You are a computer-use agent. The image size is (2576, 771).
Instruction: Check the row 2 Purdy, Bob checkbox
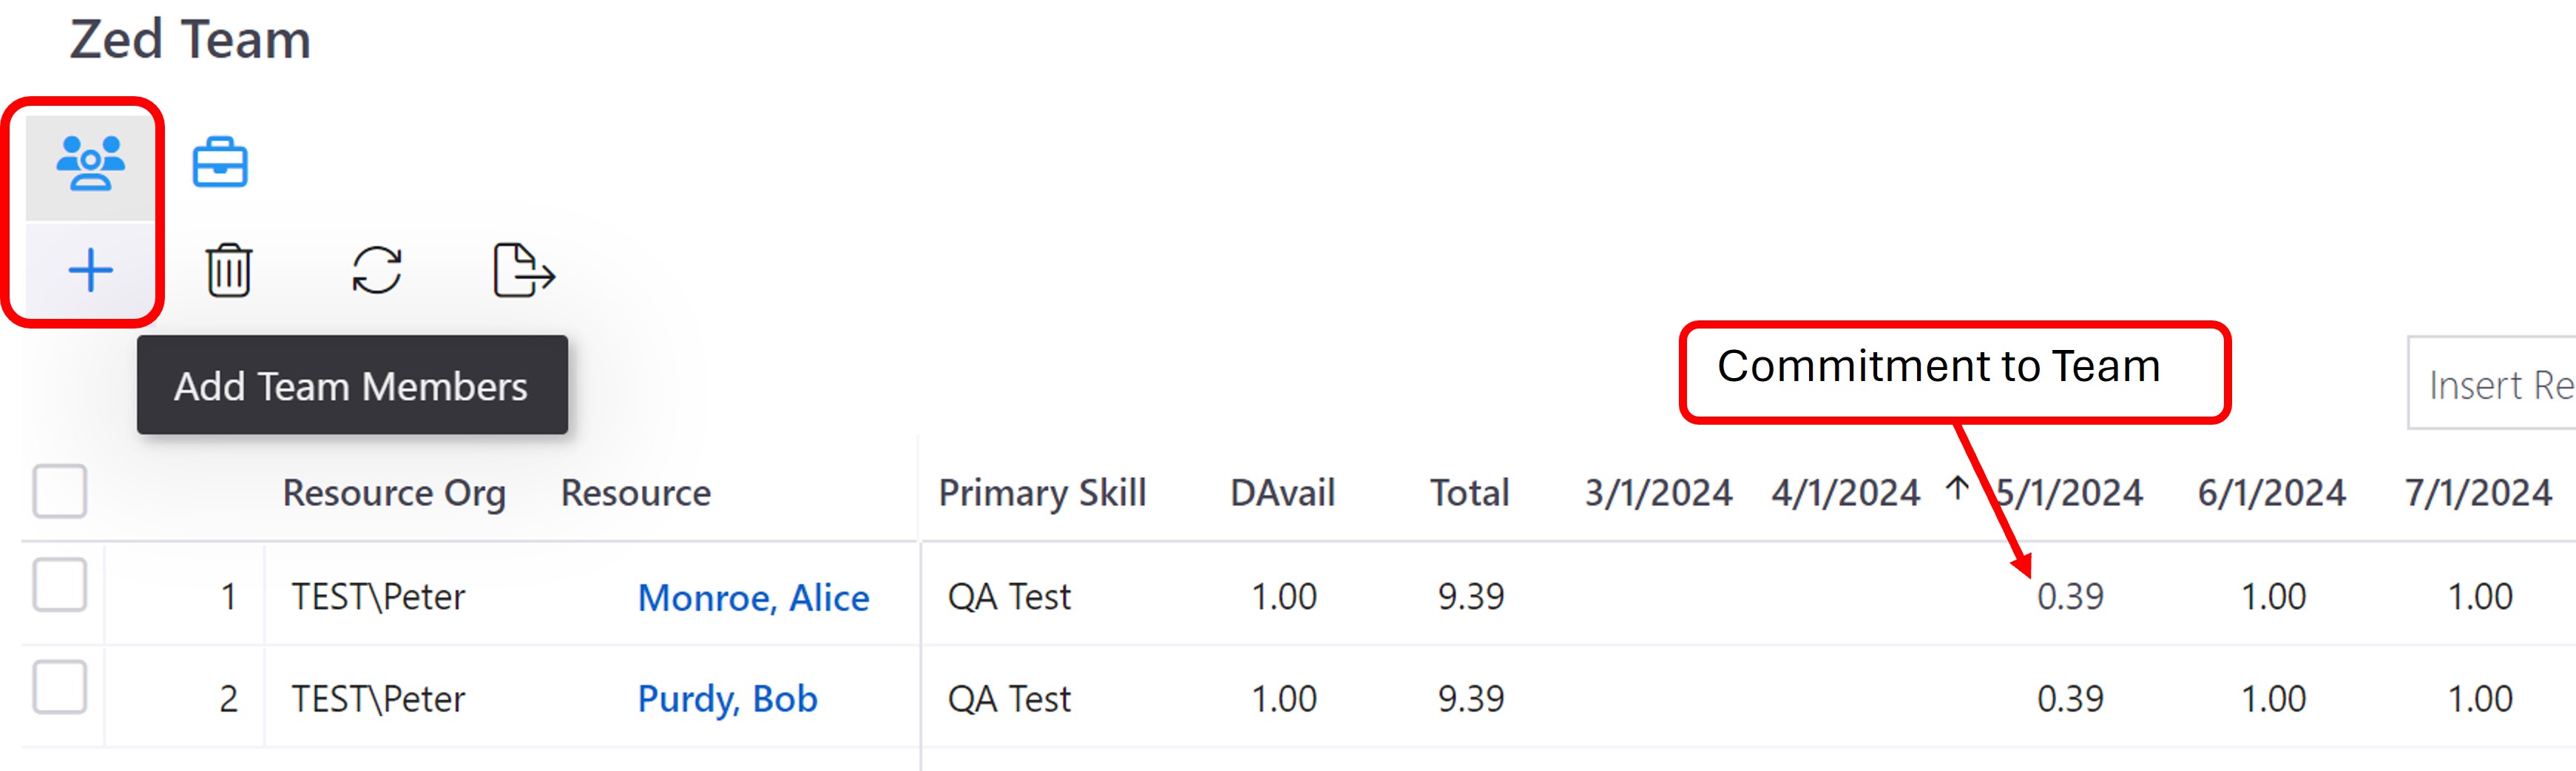pyautogui.click(x=60, y=687)
